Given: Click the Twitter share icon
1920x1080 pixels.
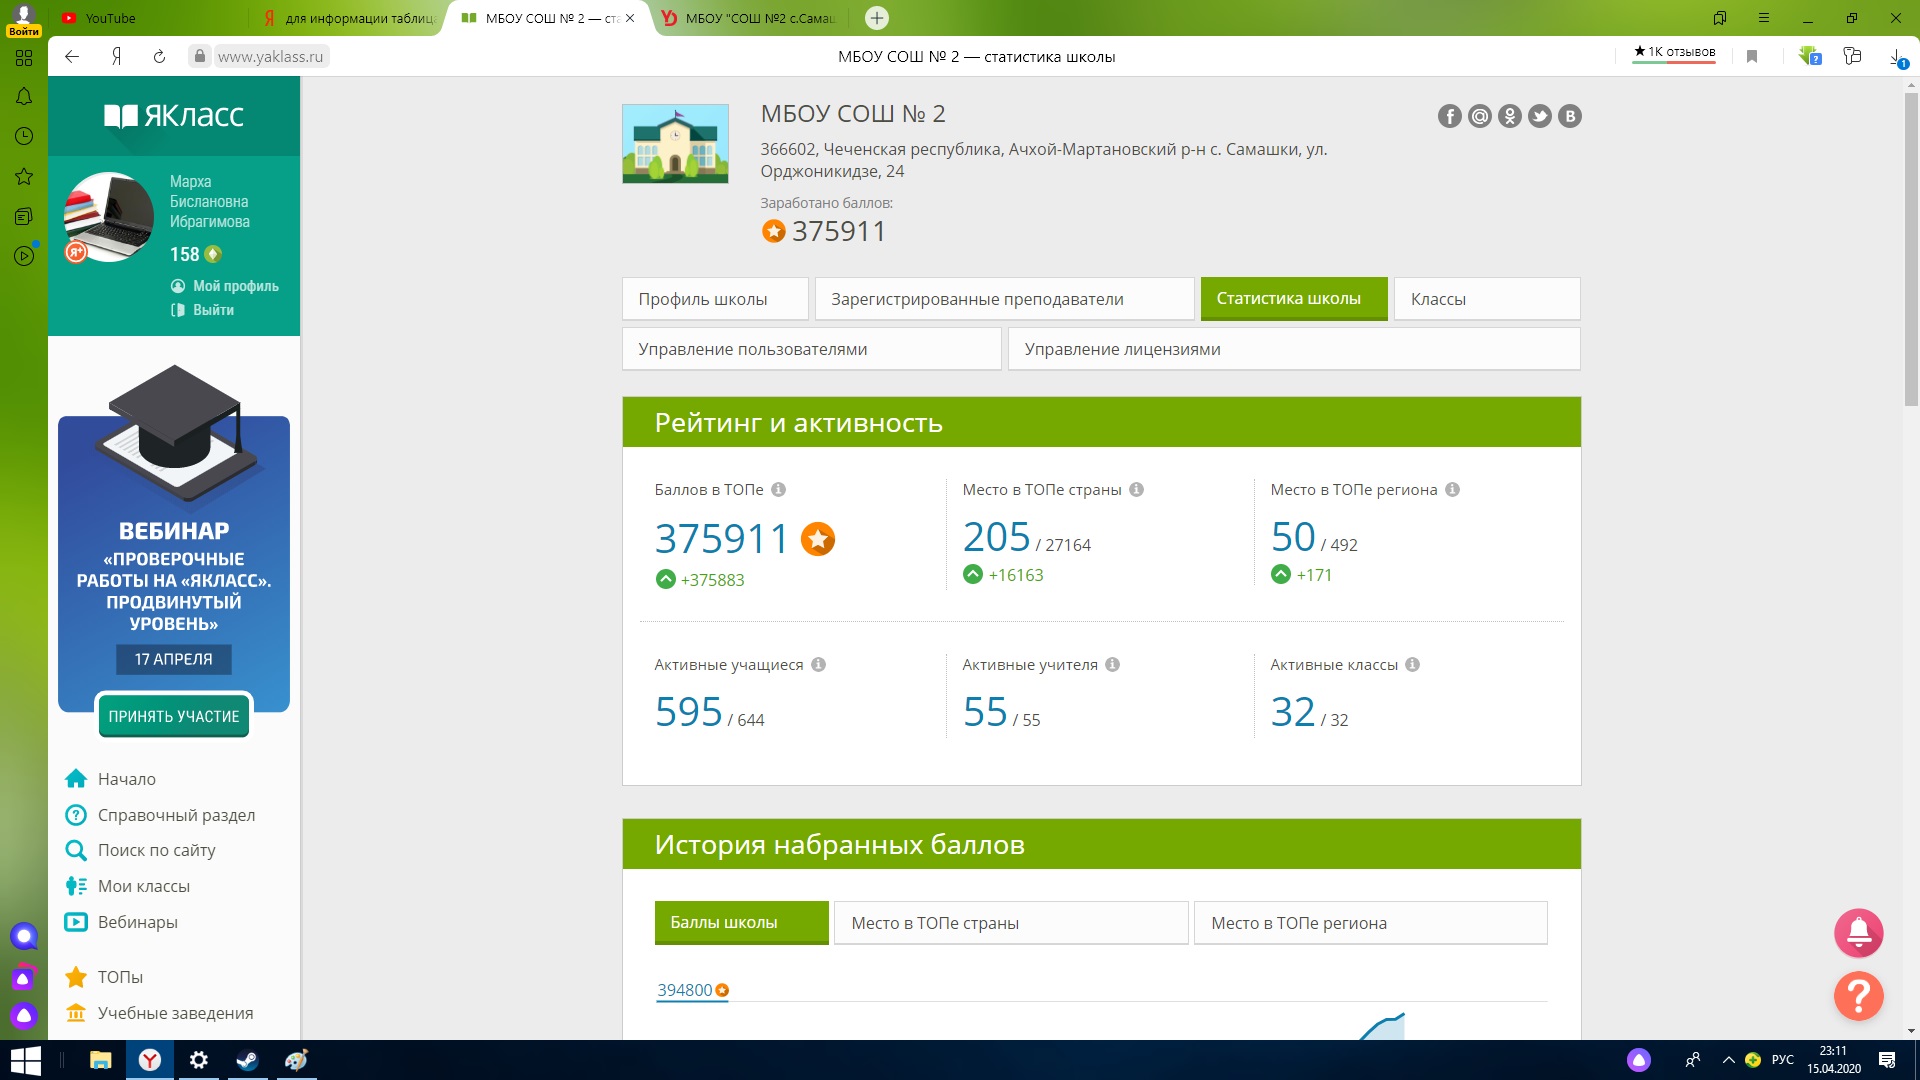Looking at the screenshot, I should 1540,116.
